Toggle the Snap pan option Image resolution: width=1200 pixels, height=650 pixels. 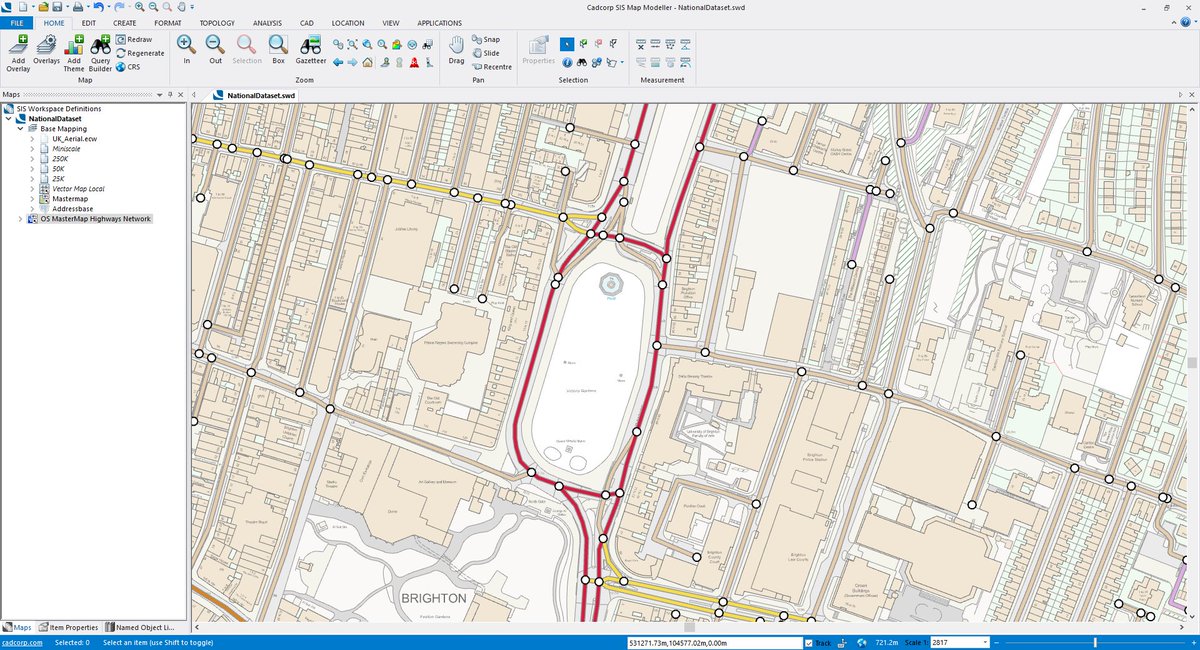click(x=485, y=39)
